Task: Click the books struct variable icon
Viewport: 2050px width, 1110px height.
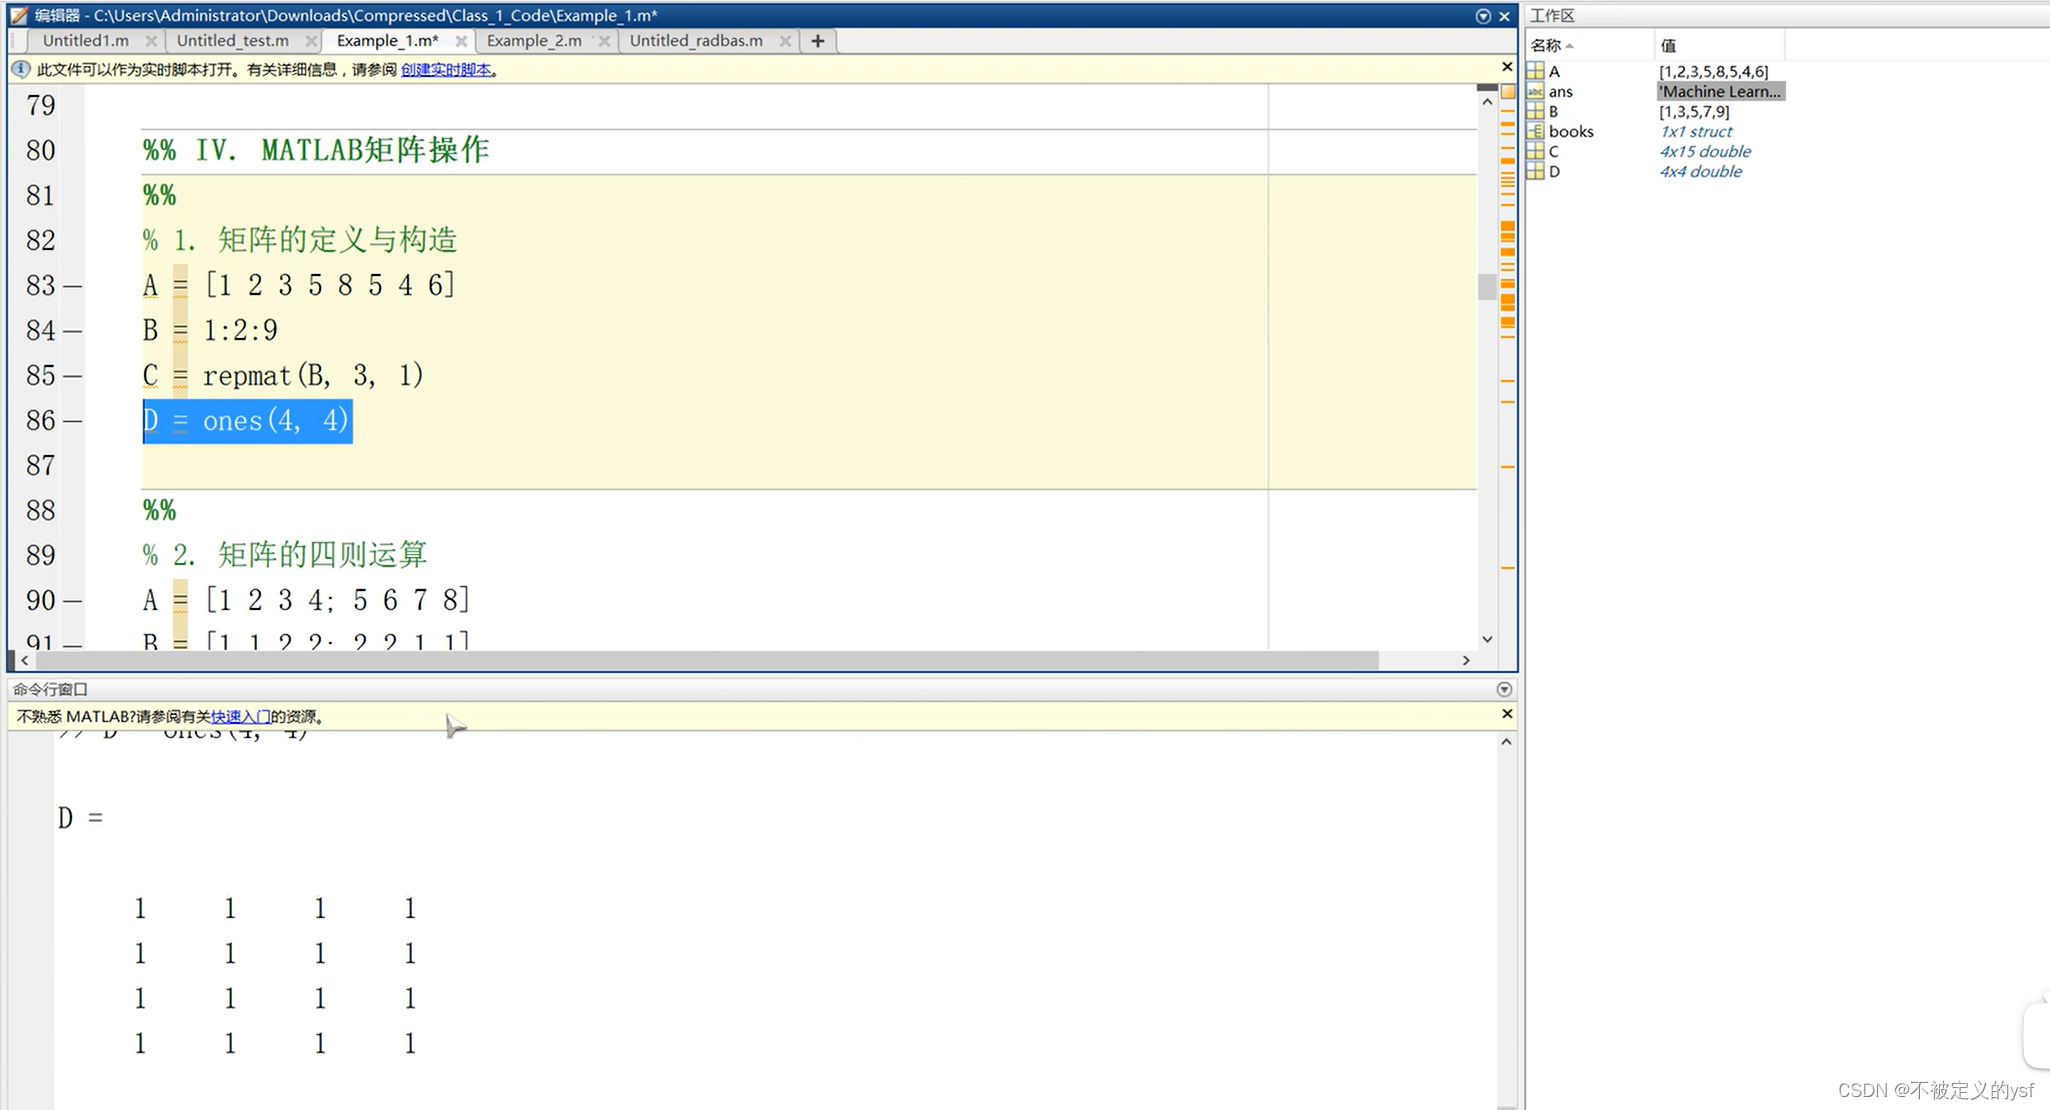Action: pyautogui.click(x=1535, y=131)
